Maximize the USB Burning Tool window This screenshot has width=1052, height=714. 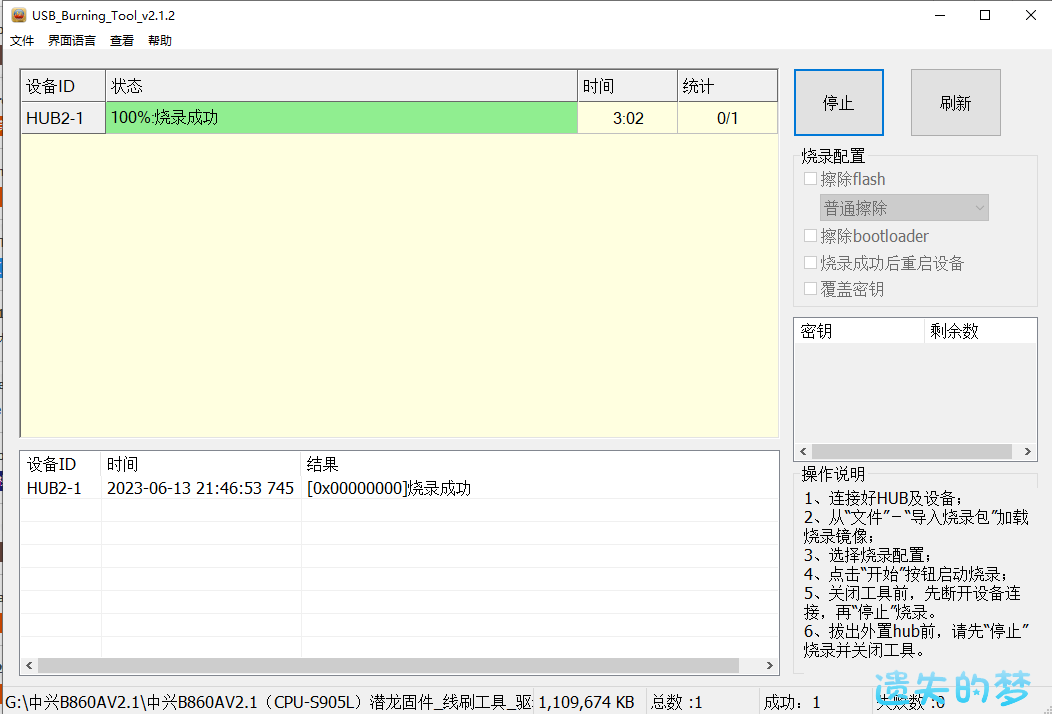point(985,15)
